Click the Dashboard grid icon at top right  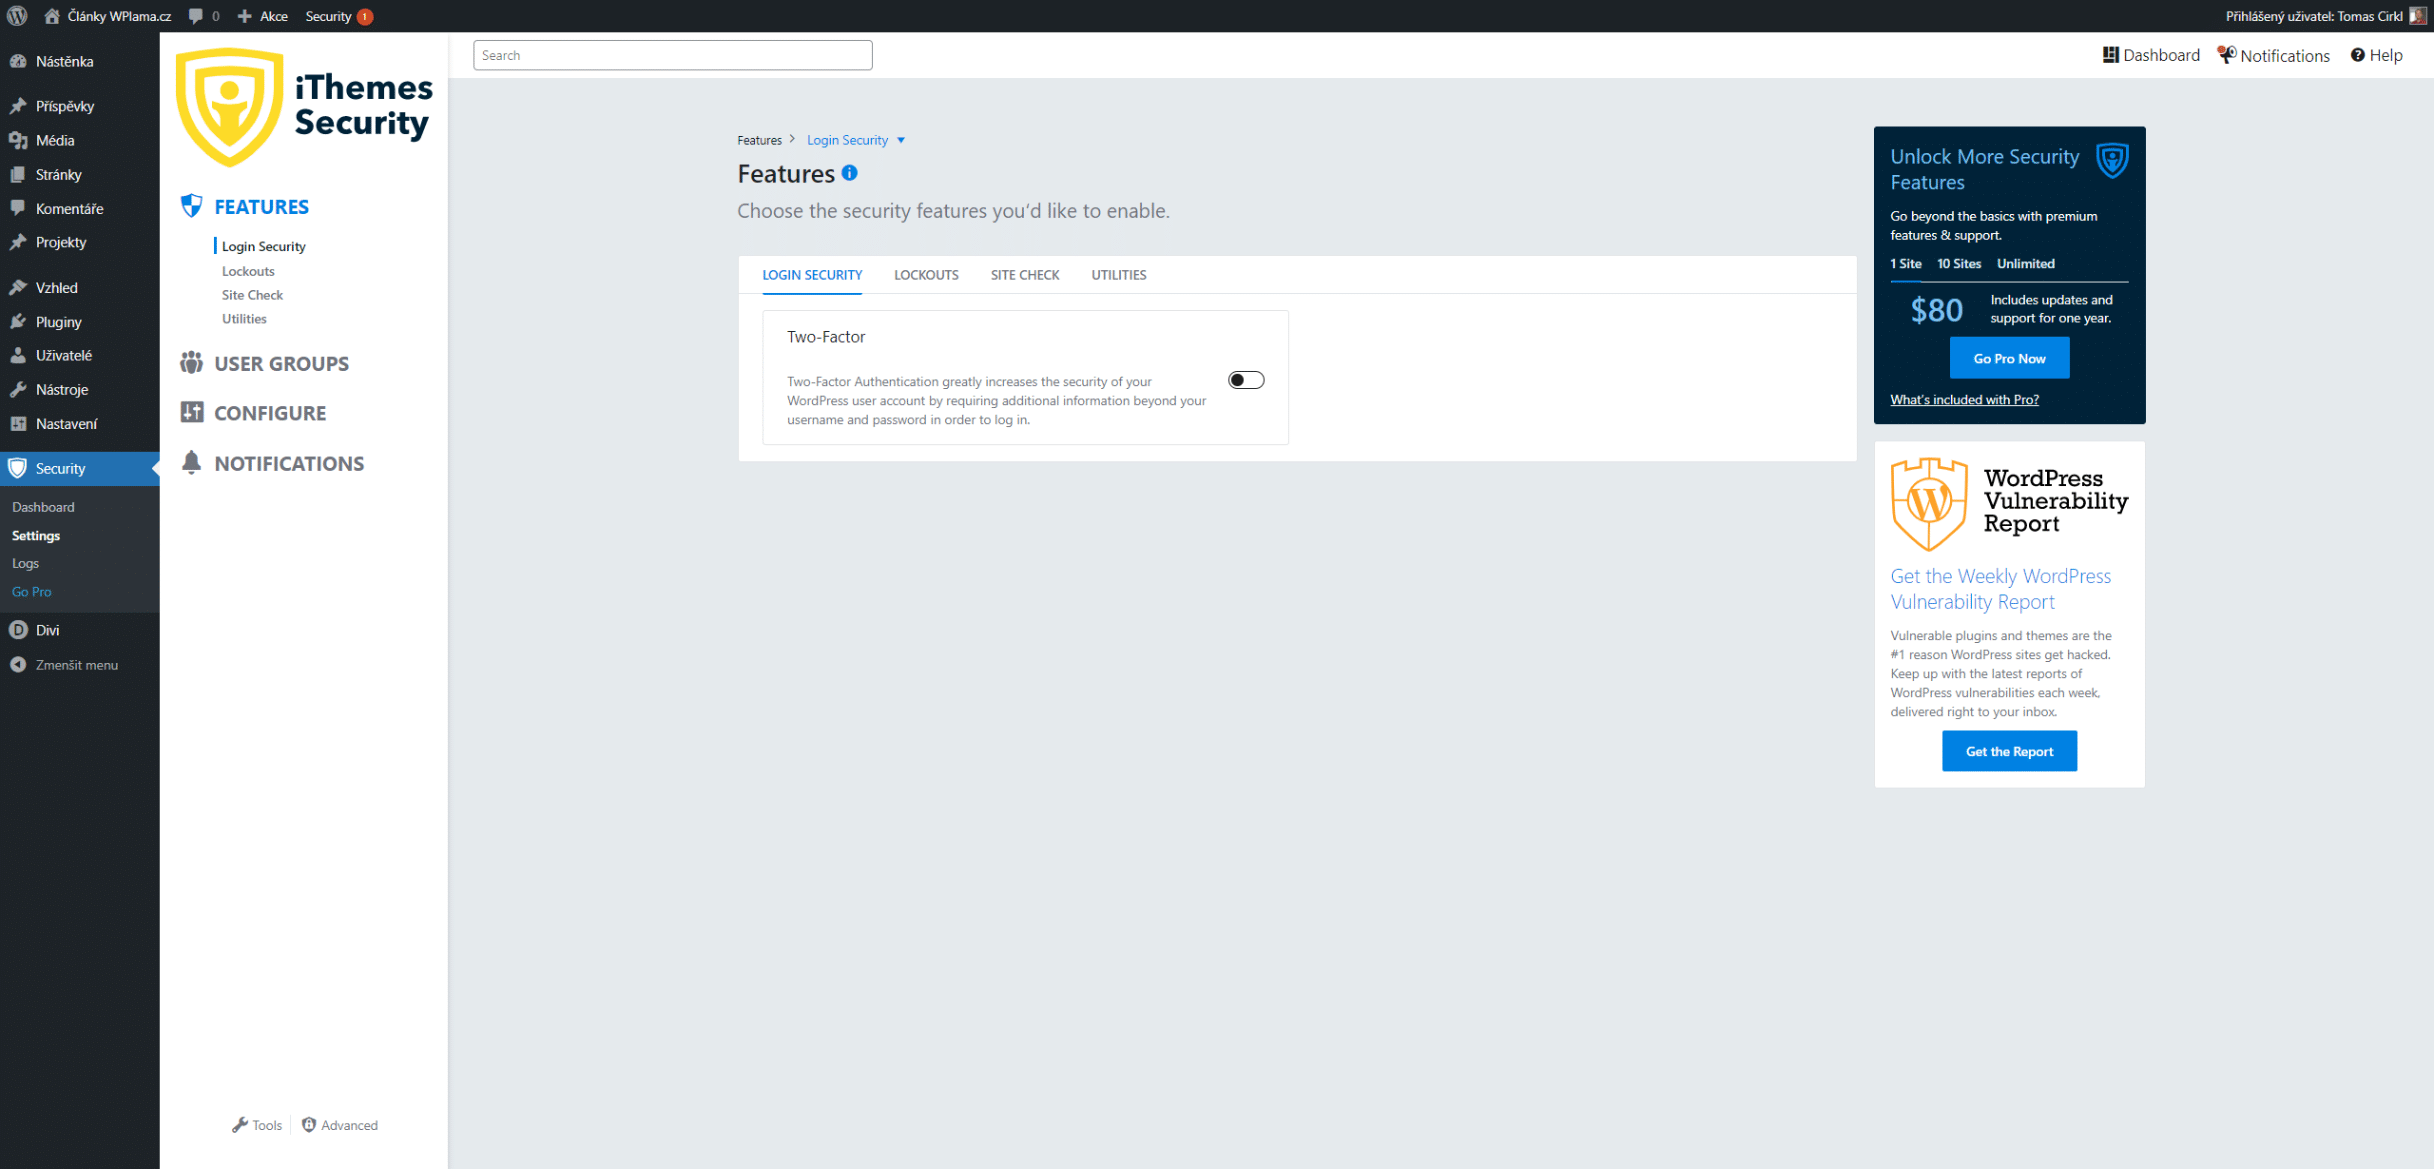tap(2110, 55)
